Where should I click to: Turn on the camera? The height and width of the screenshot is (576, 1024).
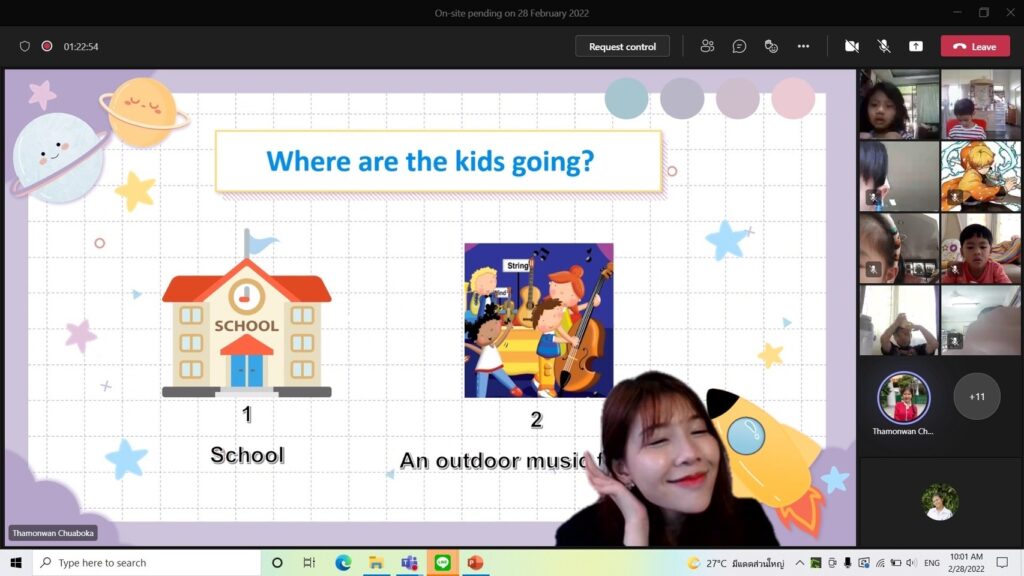[852, 46]
